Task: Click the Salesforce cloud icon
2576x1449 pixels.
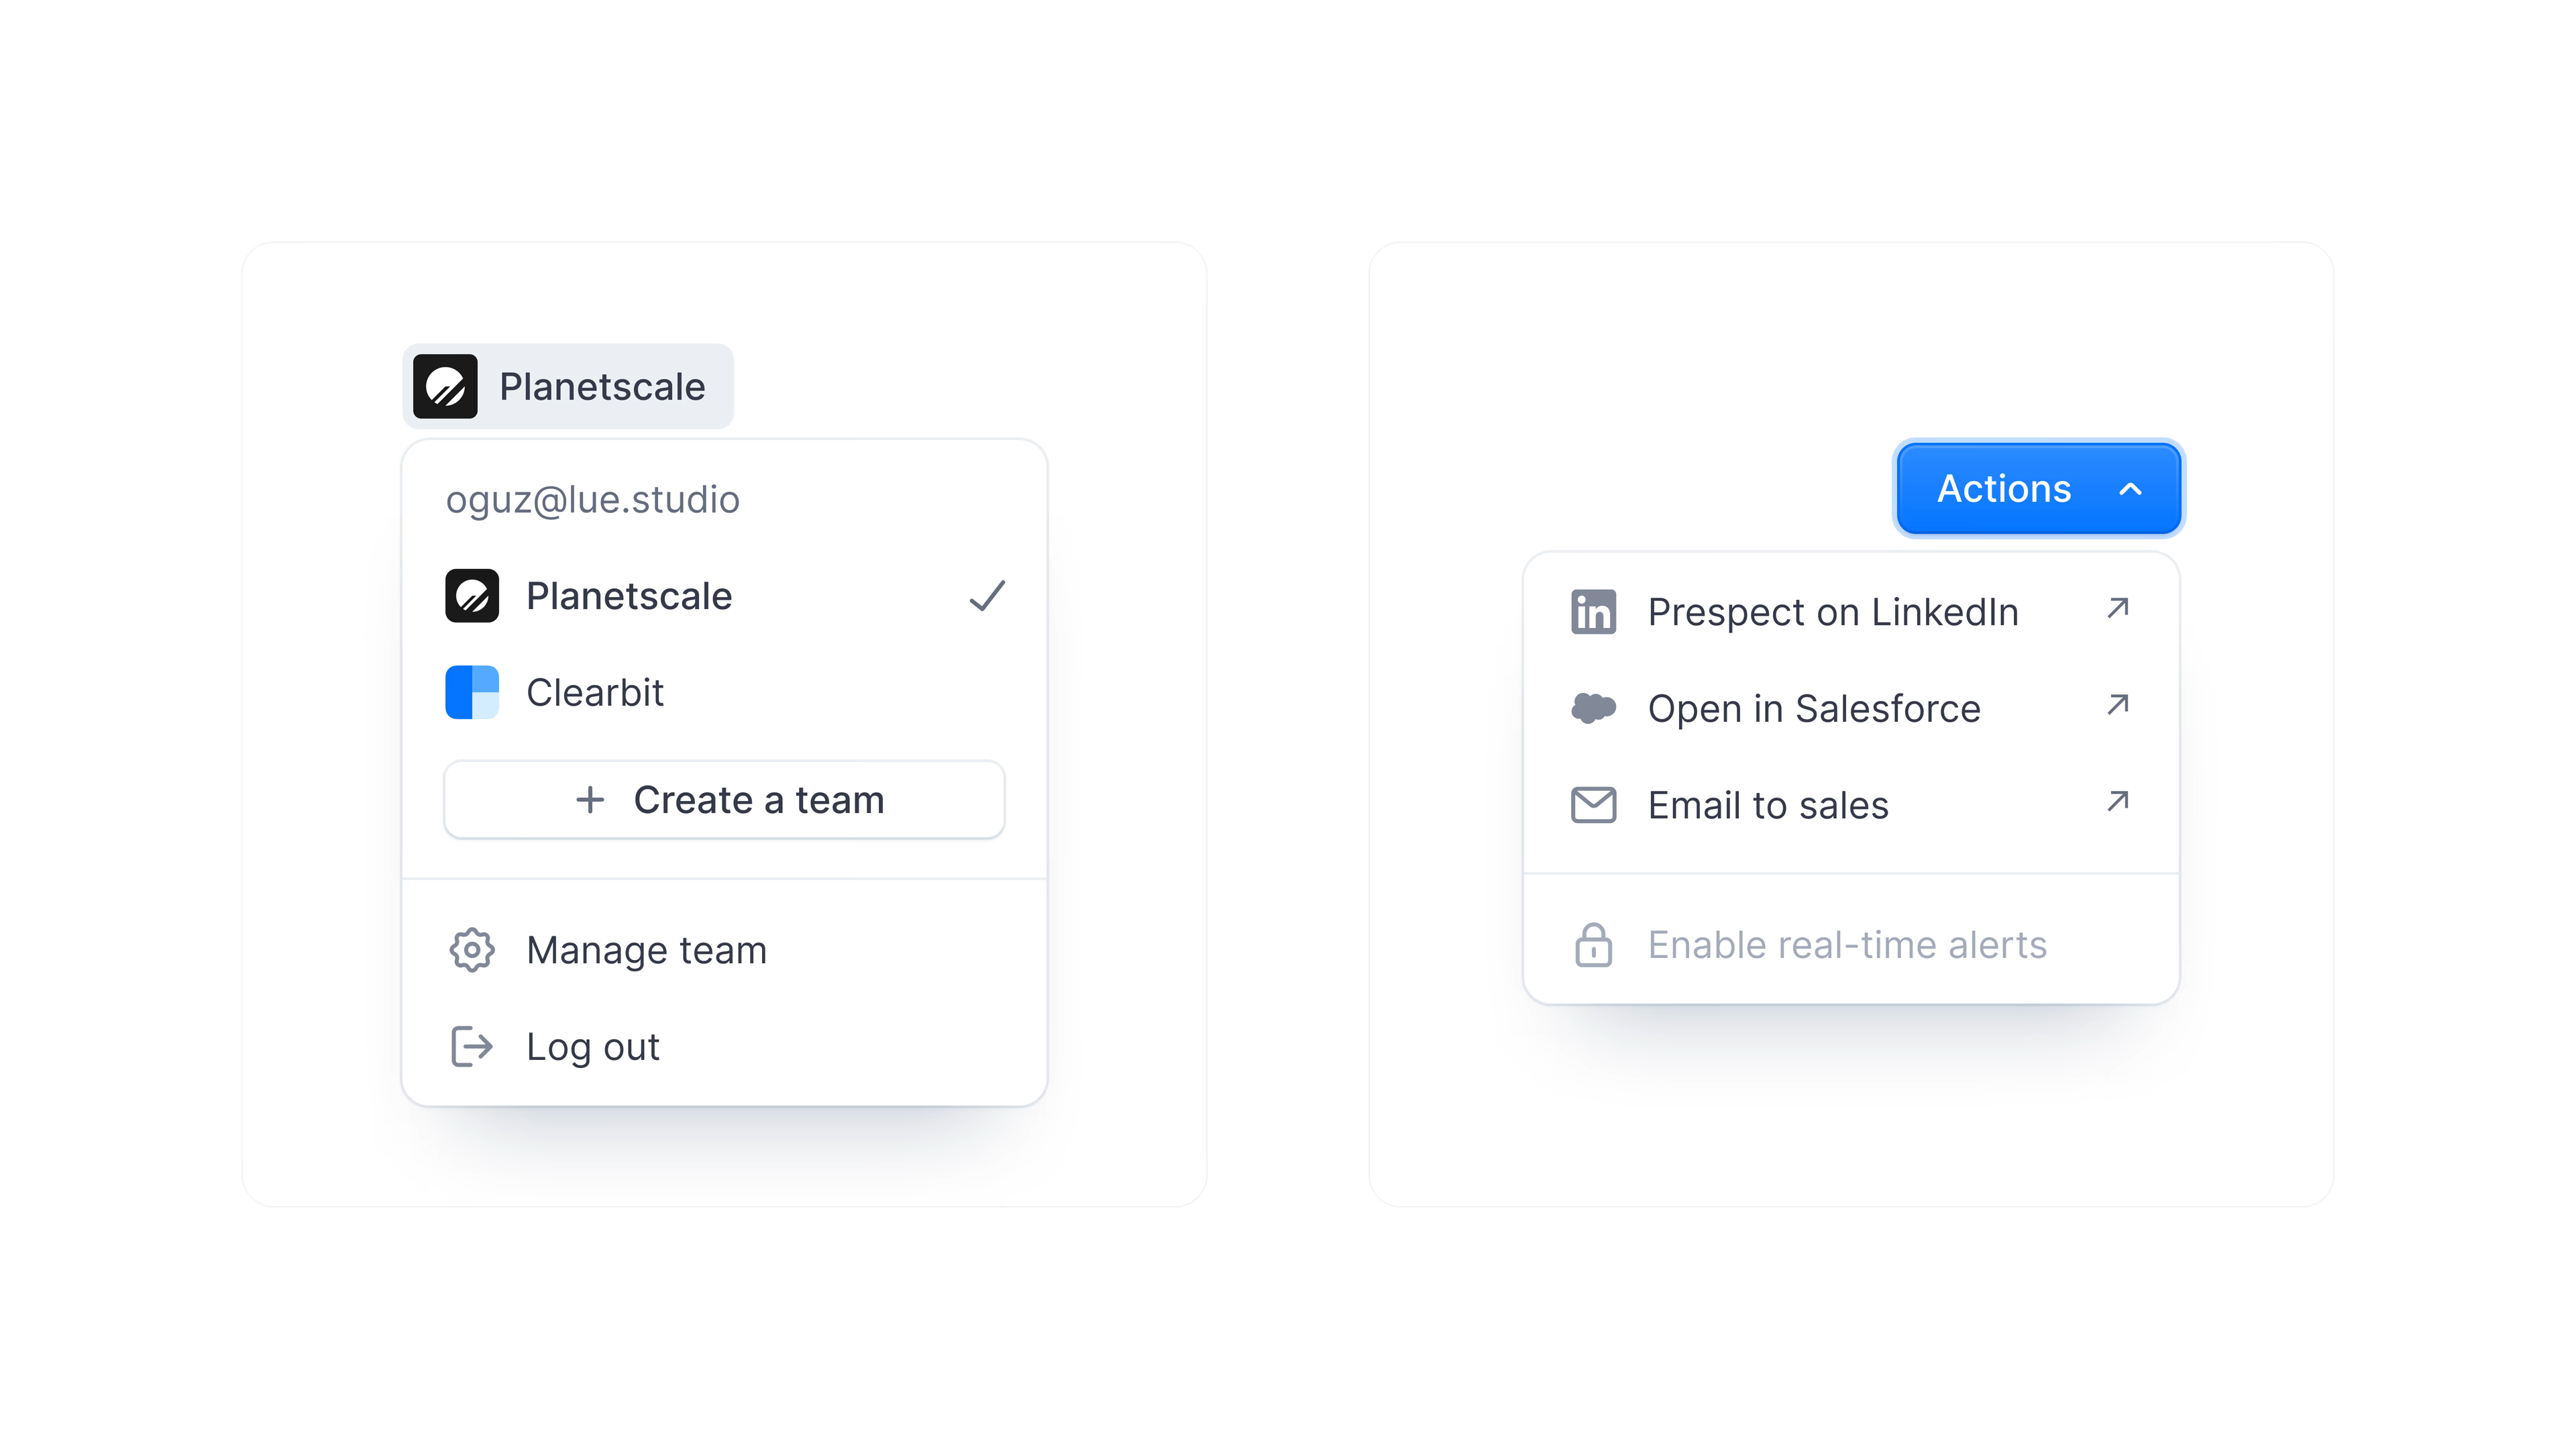Action: click(1593, 708)
